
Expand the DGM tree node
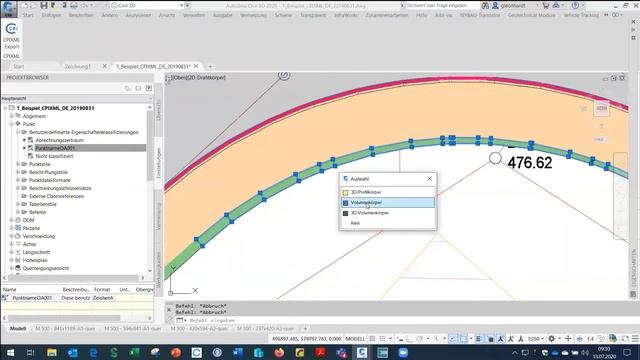pyautogui.click(x=11, y=220)
